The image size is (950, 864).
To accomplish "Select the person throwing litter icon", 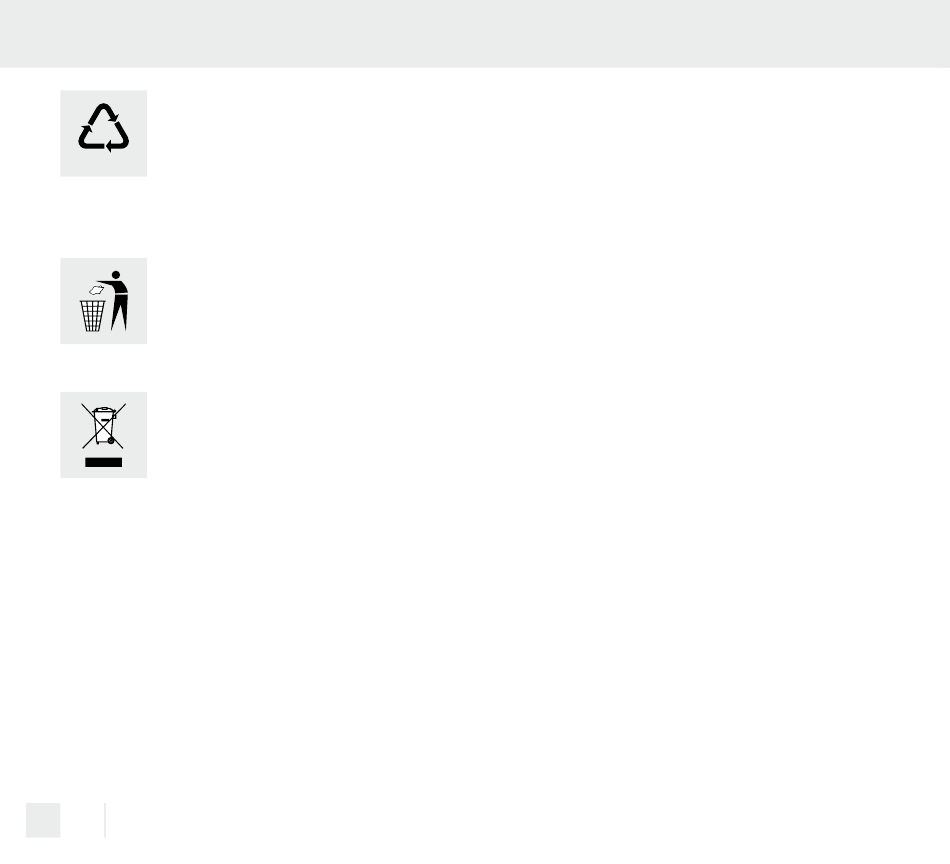I will coord(104,301).
